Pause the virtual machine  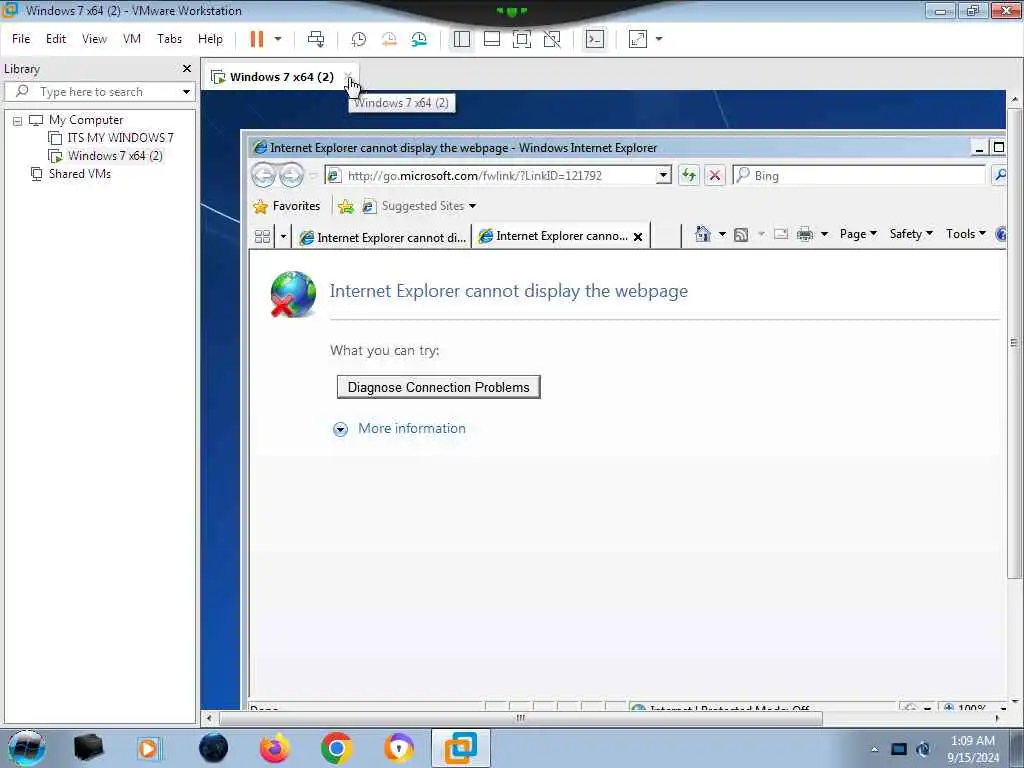coord(257,39)
